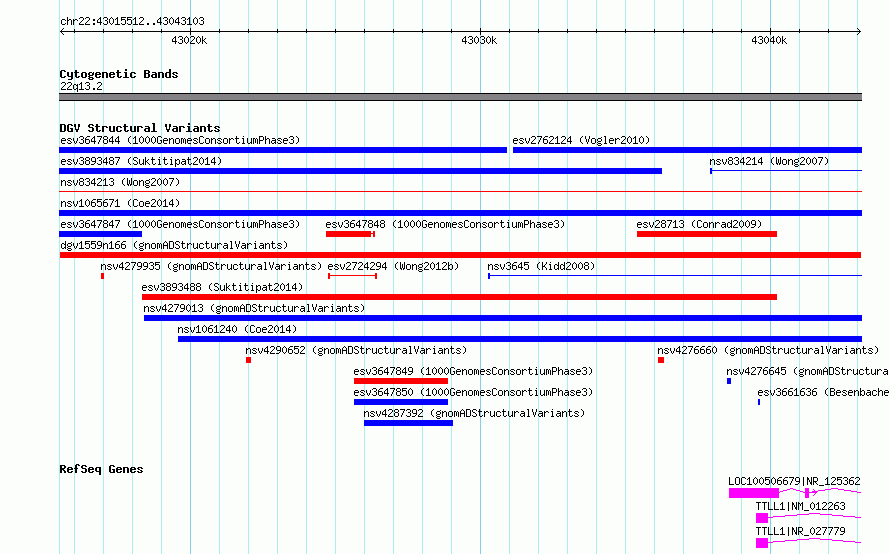Click the esv3661636 tiny blue marker
The height and width of the screenshot is (554, 890).
[759, 402]
